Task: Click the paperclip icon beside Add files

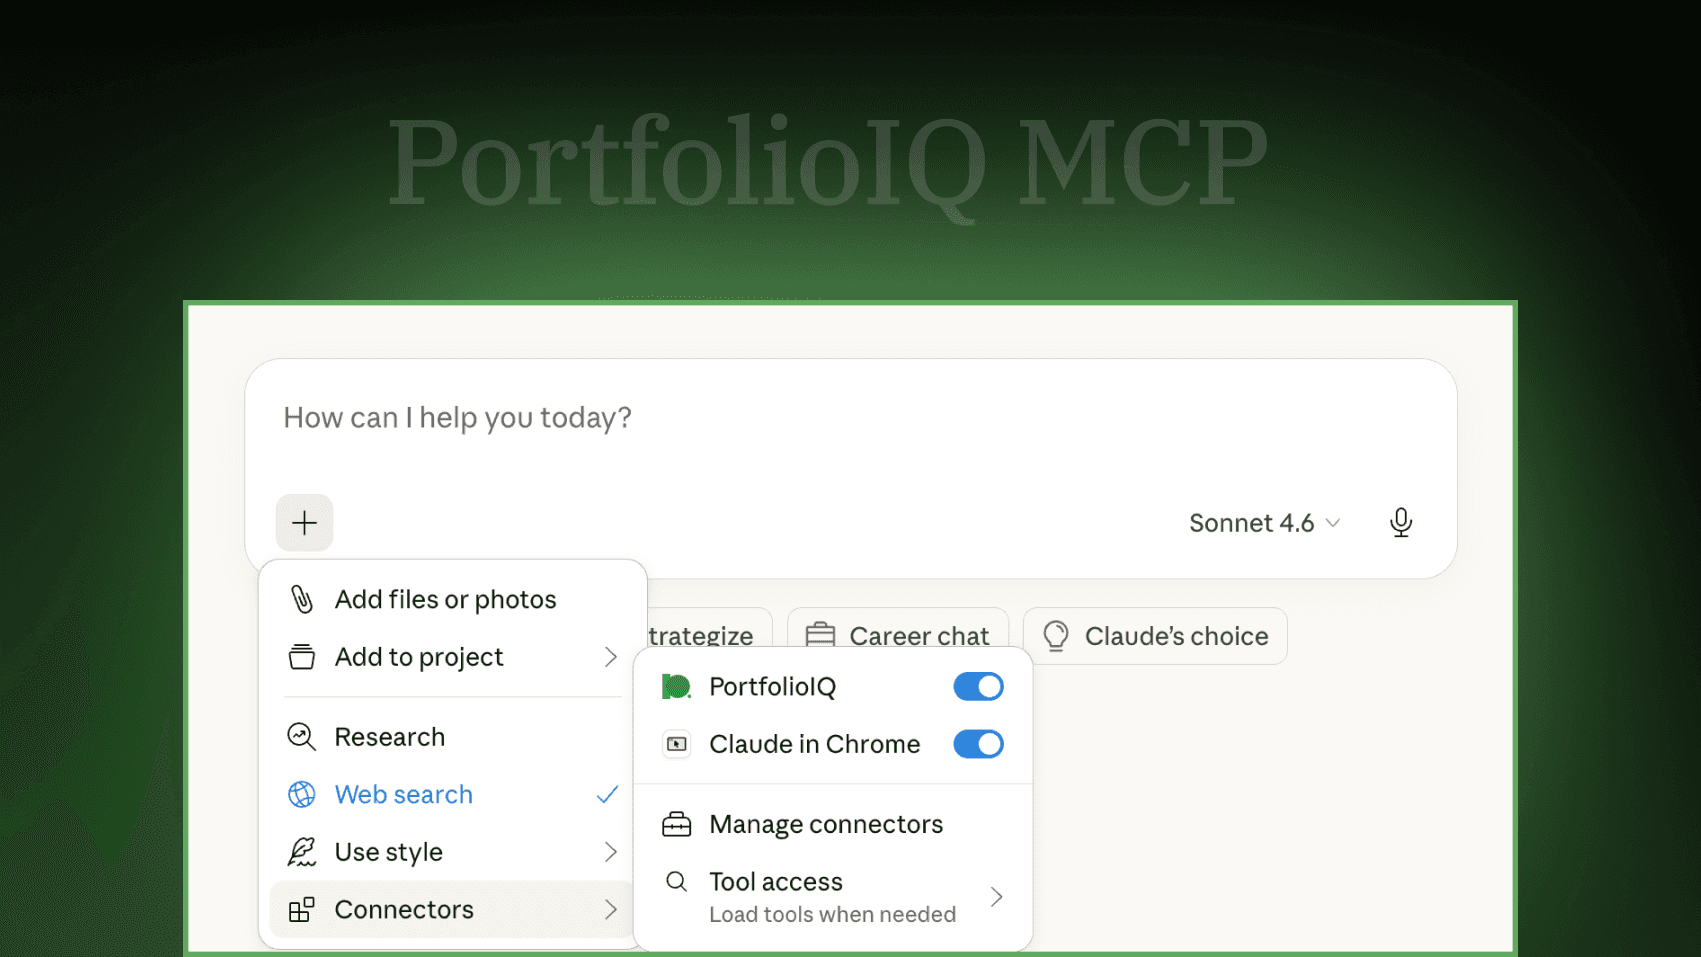Action: pos(301,599)
